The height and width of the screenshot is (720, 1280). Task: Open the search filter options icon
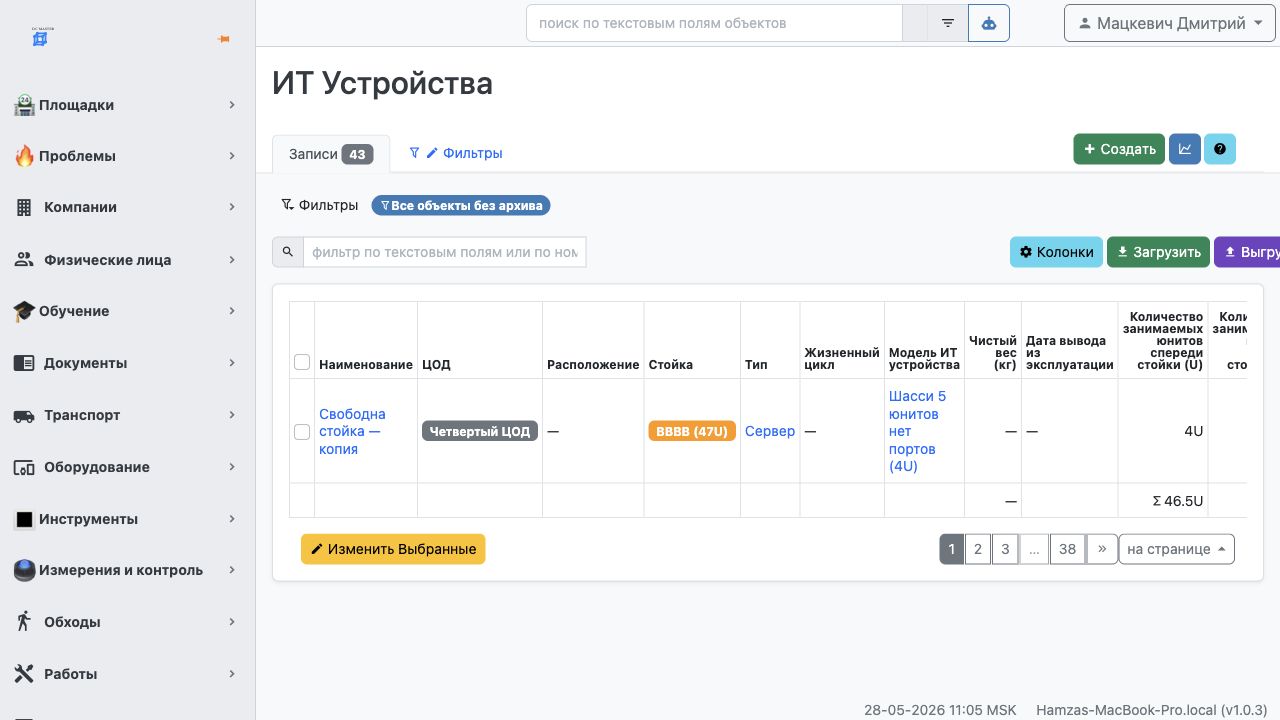tap(948, 23)
